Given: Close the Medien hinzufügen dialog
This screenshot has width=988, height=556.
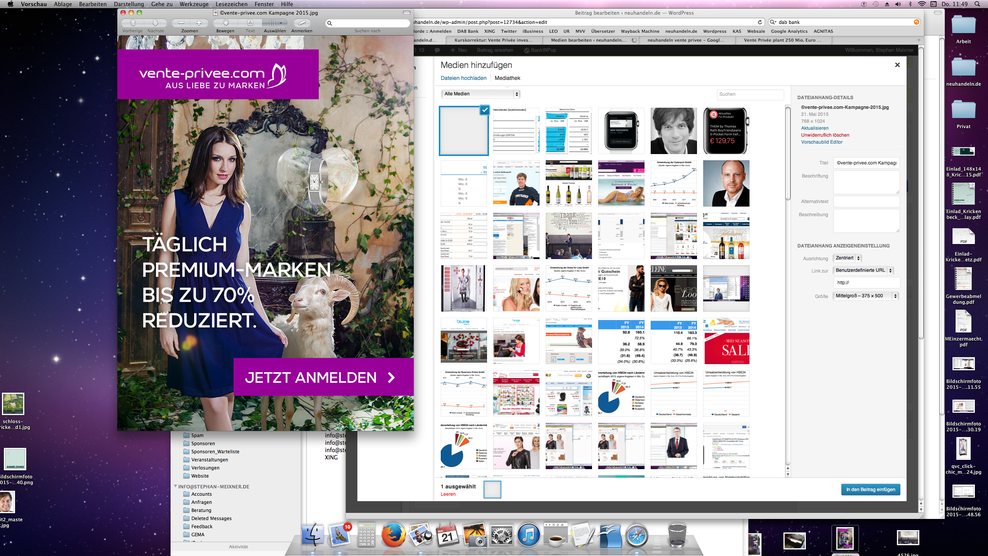Looking at the screenshot, I should (897, 65).
